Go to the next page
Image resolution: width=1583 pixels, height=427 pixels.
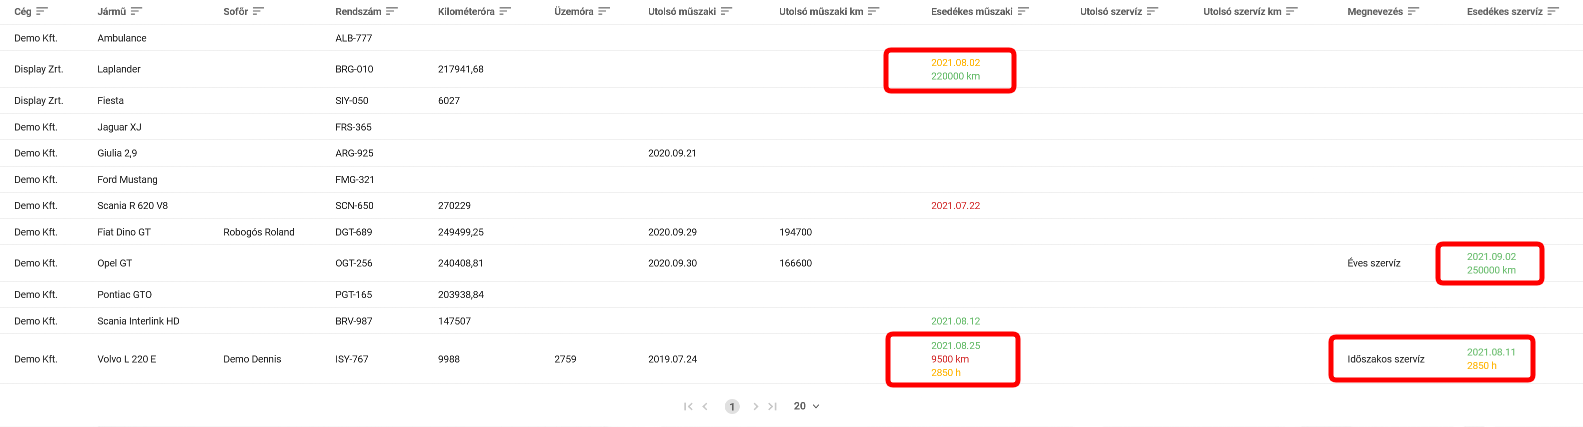(755, 406)
